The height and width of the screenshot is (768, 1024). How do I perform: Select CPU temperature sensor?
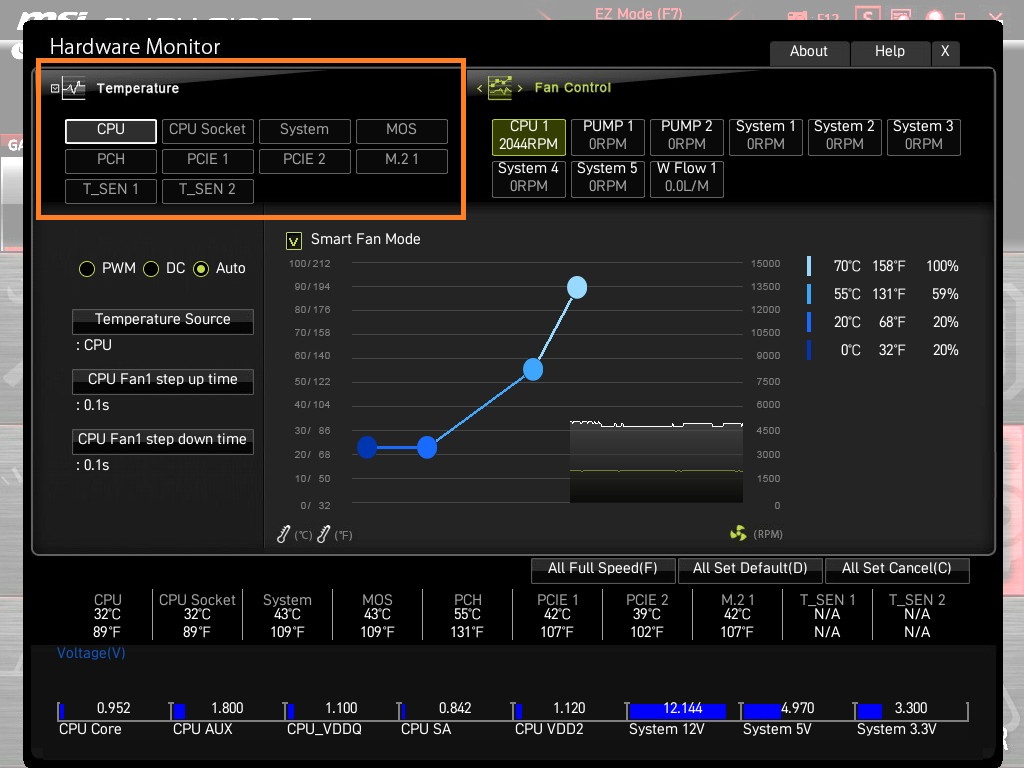tap(111, 131)
